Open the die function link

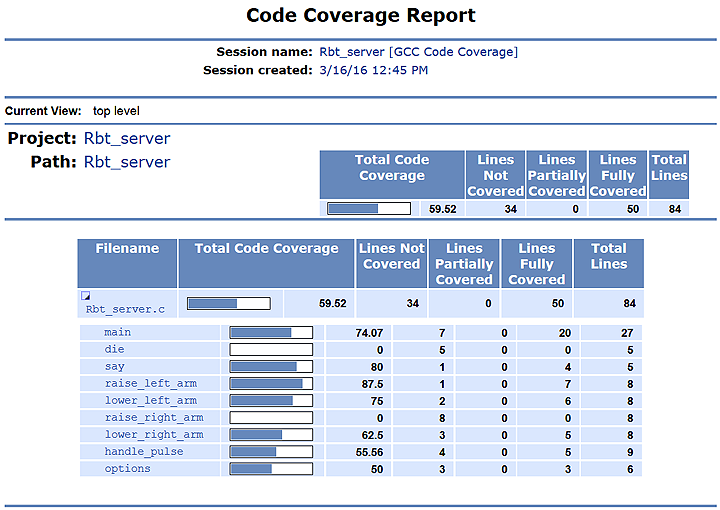coord(114,349)
